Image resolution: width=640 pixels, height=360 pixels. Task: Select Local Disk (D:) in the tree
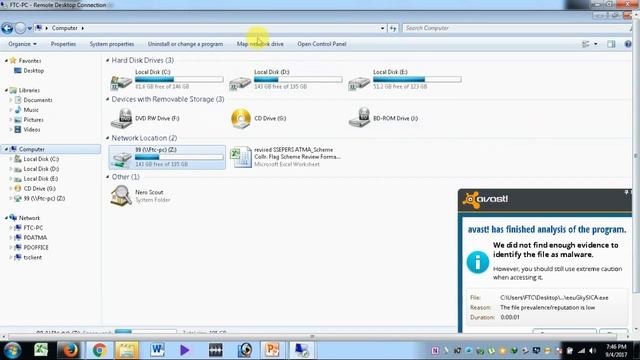click(x=41, y=169)
